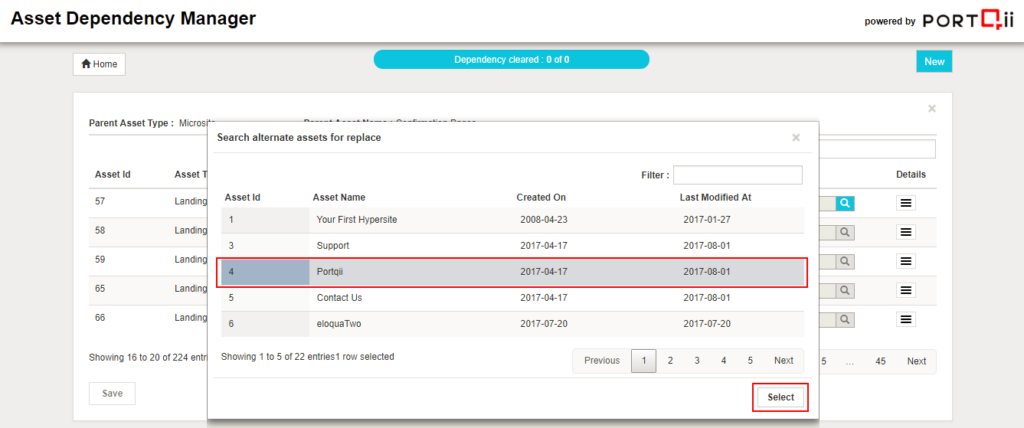
Task: Click the New button
Action: tap(934, 62)
